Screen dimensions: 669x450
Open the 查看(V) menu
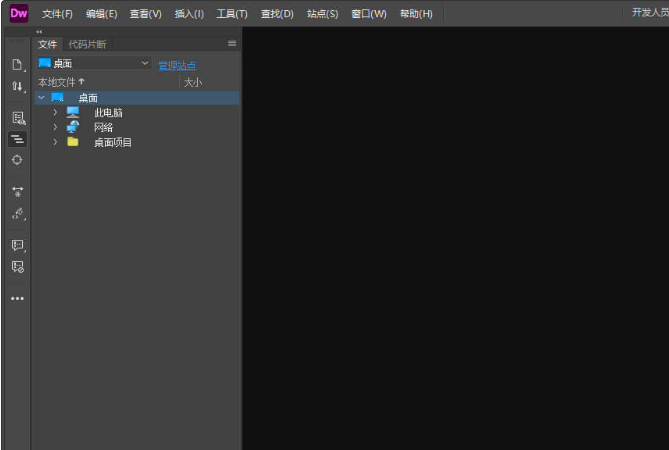point(146,14)
